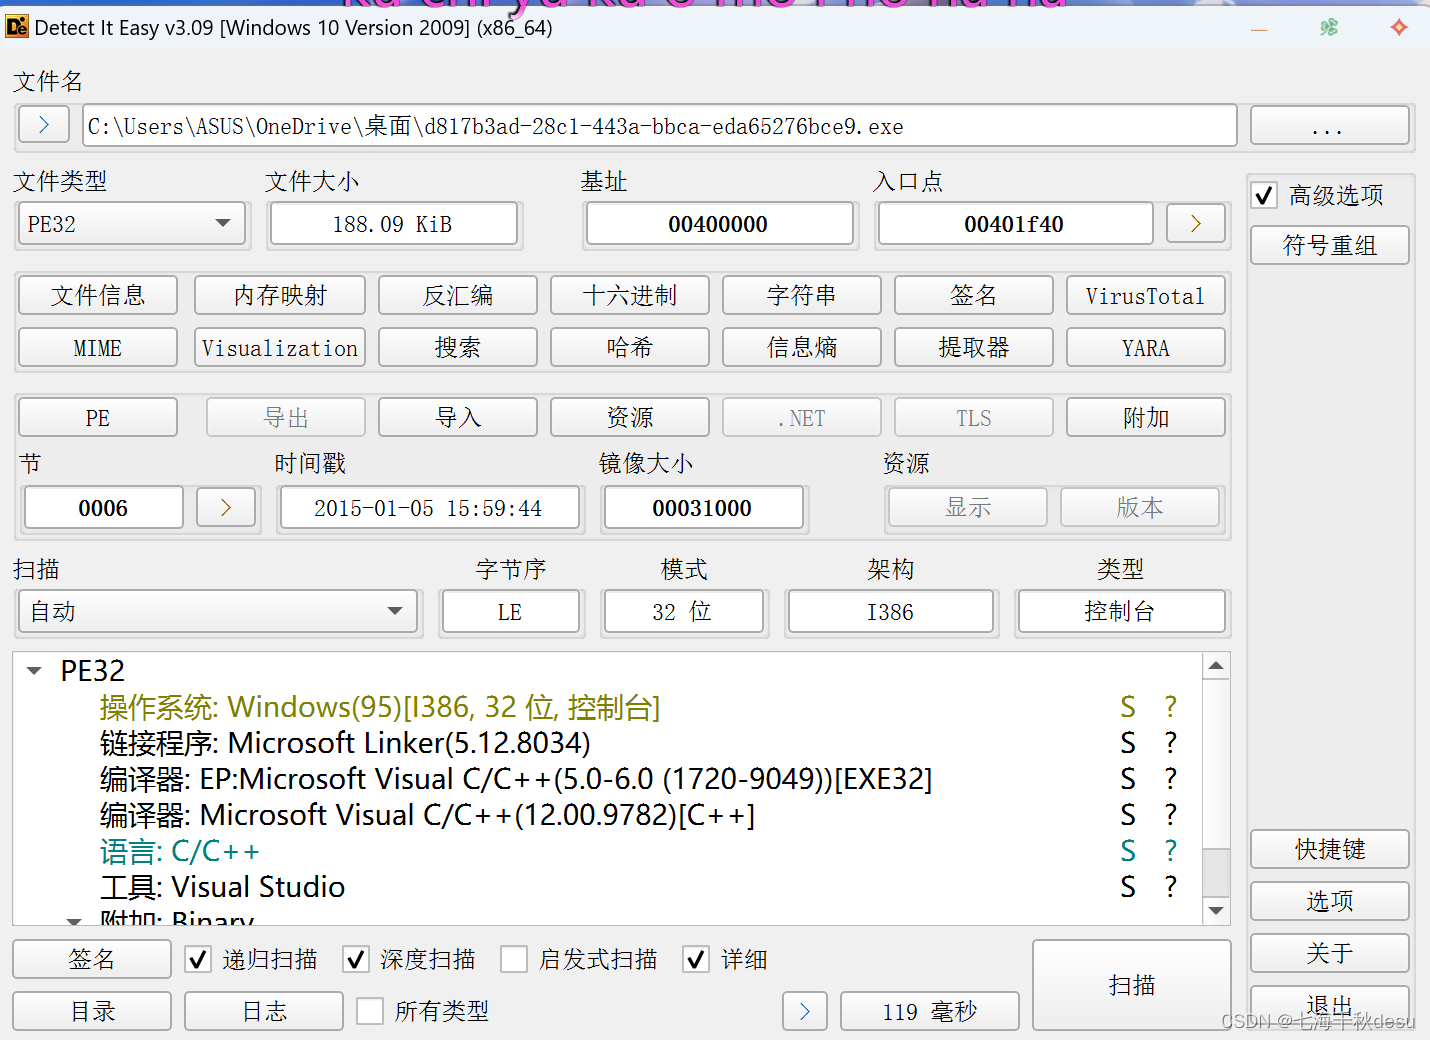
Task: Open the 十六进制 hex viewer
Action: click(629, 295)
